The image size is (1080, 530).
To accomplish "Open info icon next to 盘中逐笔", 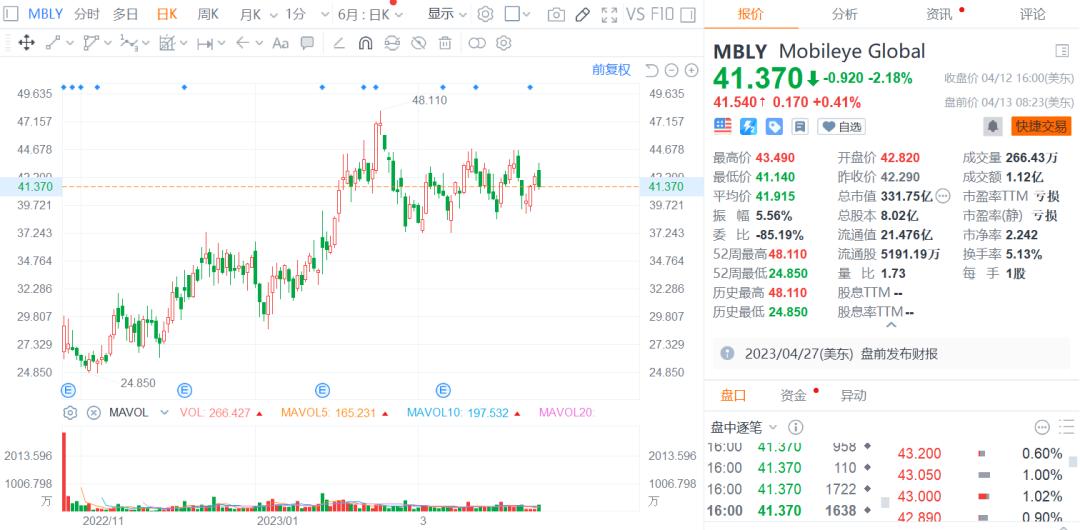I will (x=795, y=427).
